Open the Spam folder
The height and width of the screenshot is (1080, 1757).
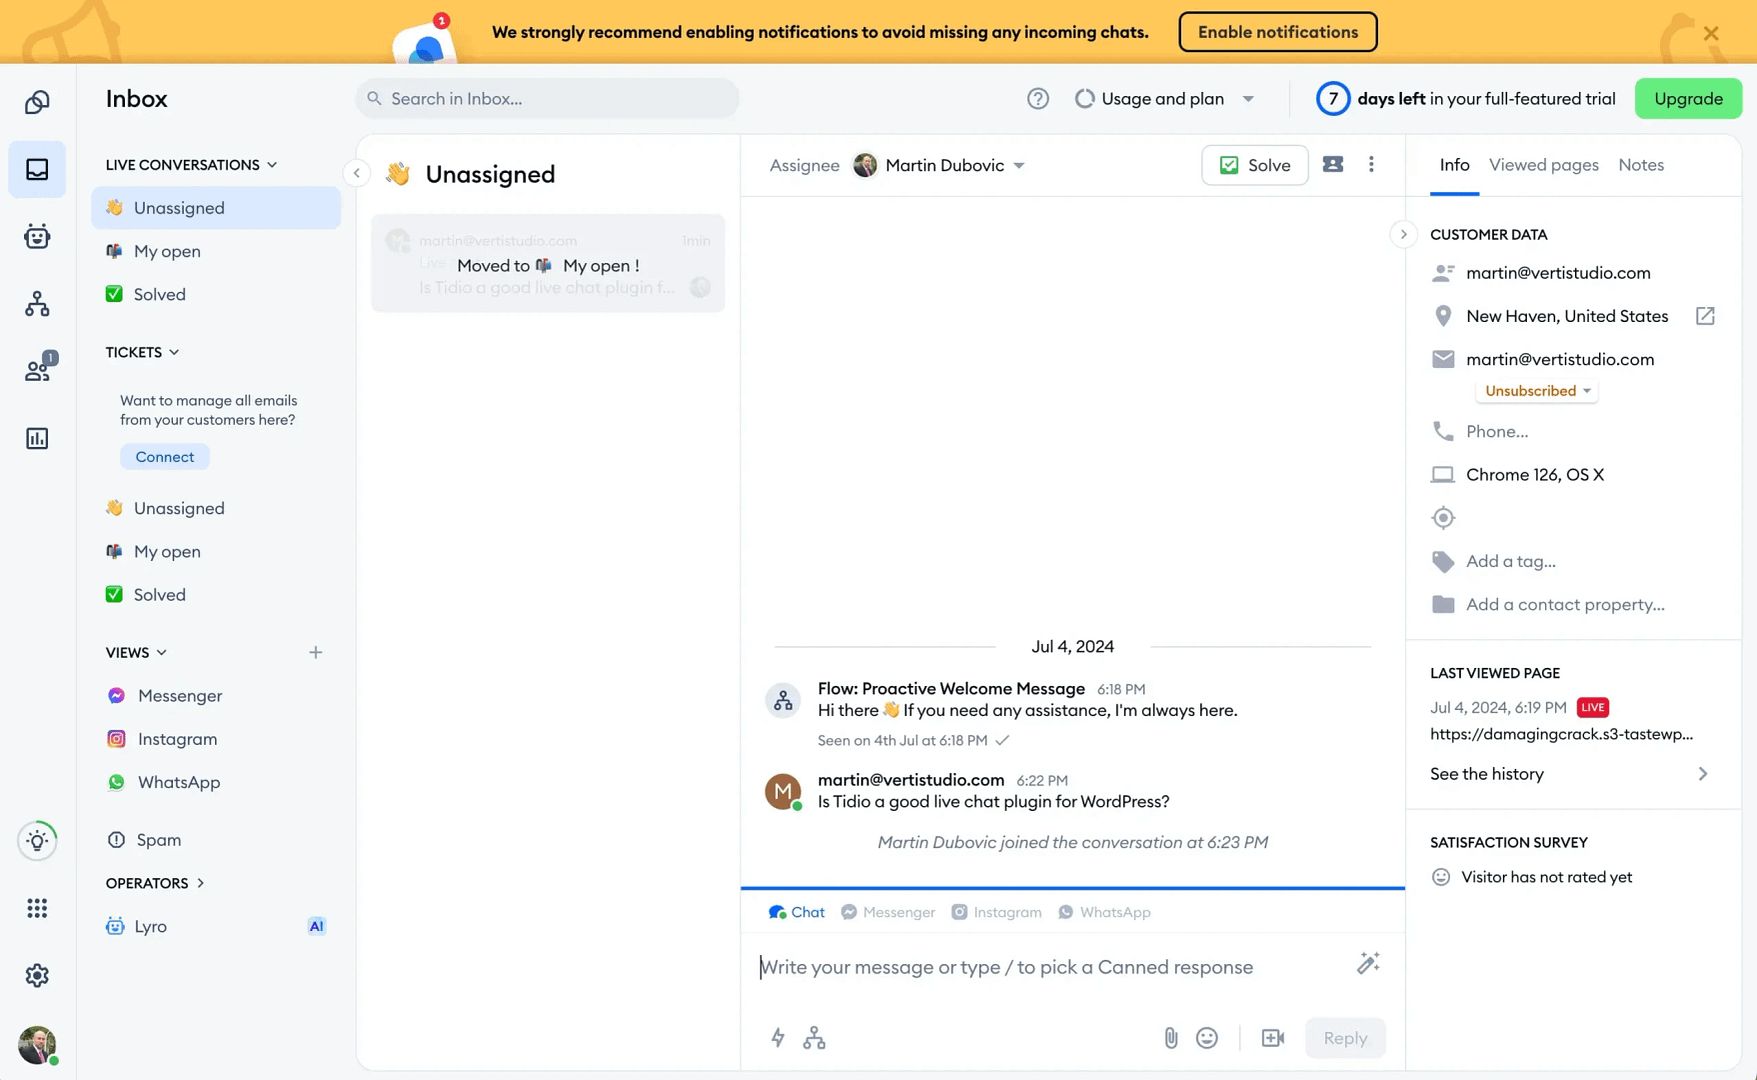[x=216, y=840]
